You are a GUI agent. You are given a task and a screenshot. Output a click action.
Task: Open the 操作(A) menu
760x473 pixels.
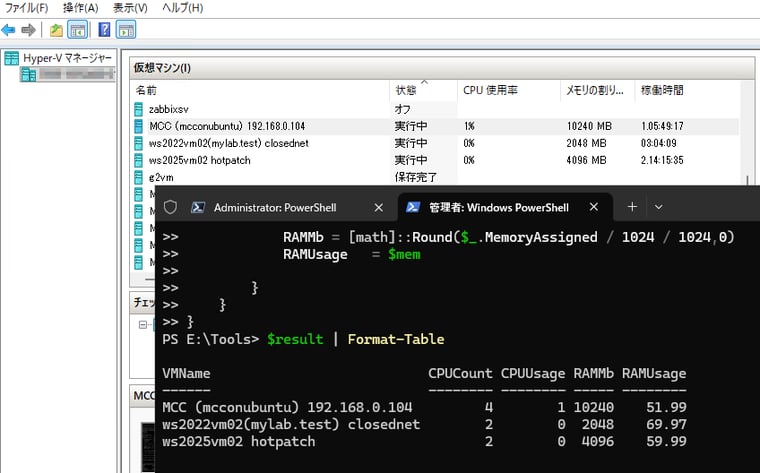point(80,8)
